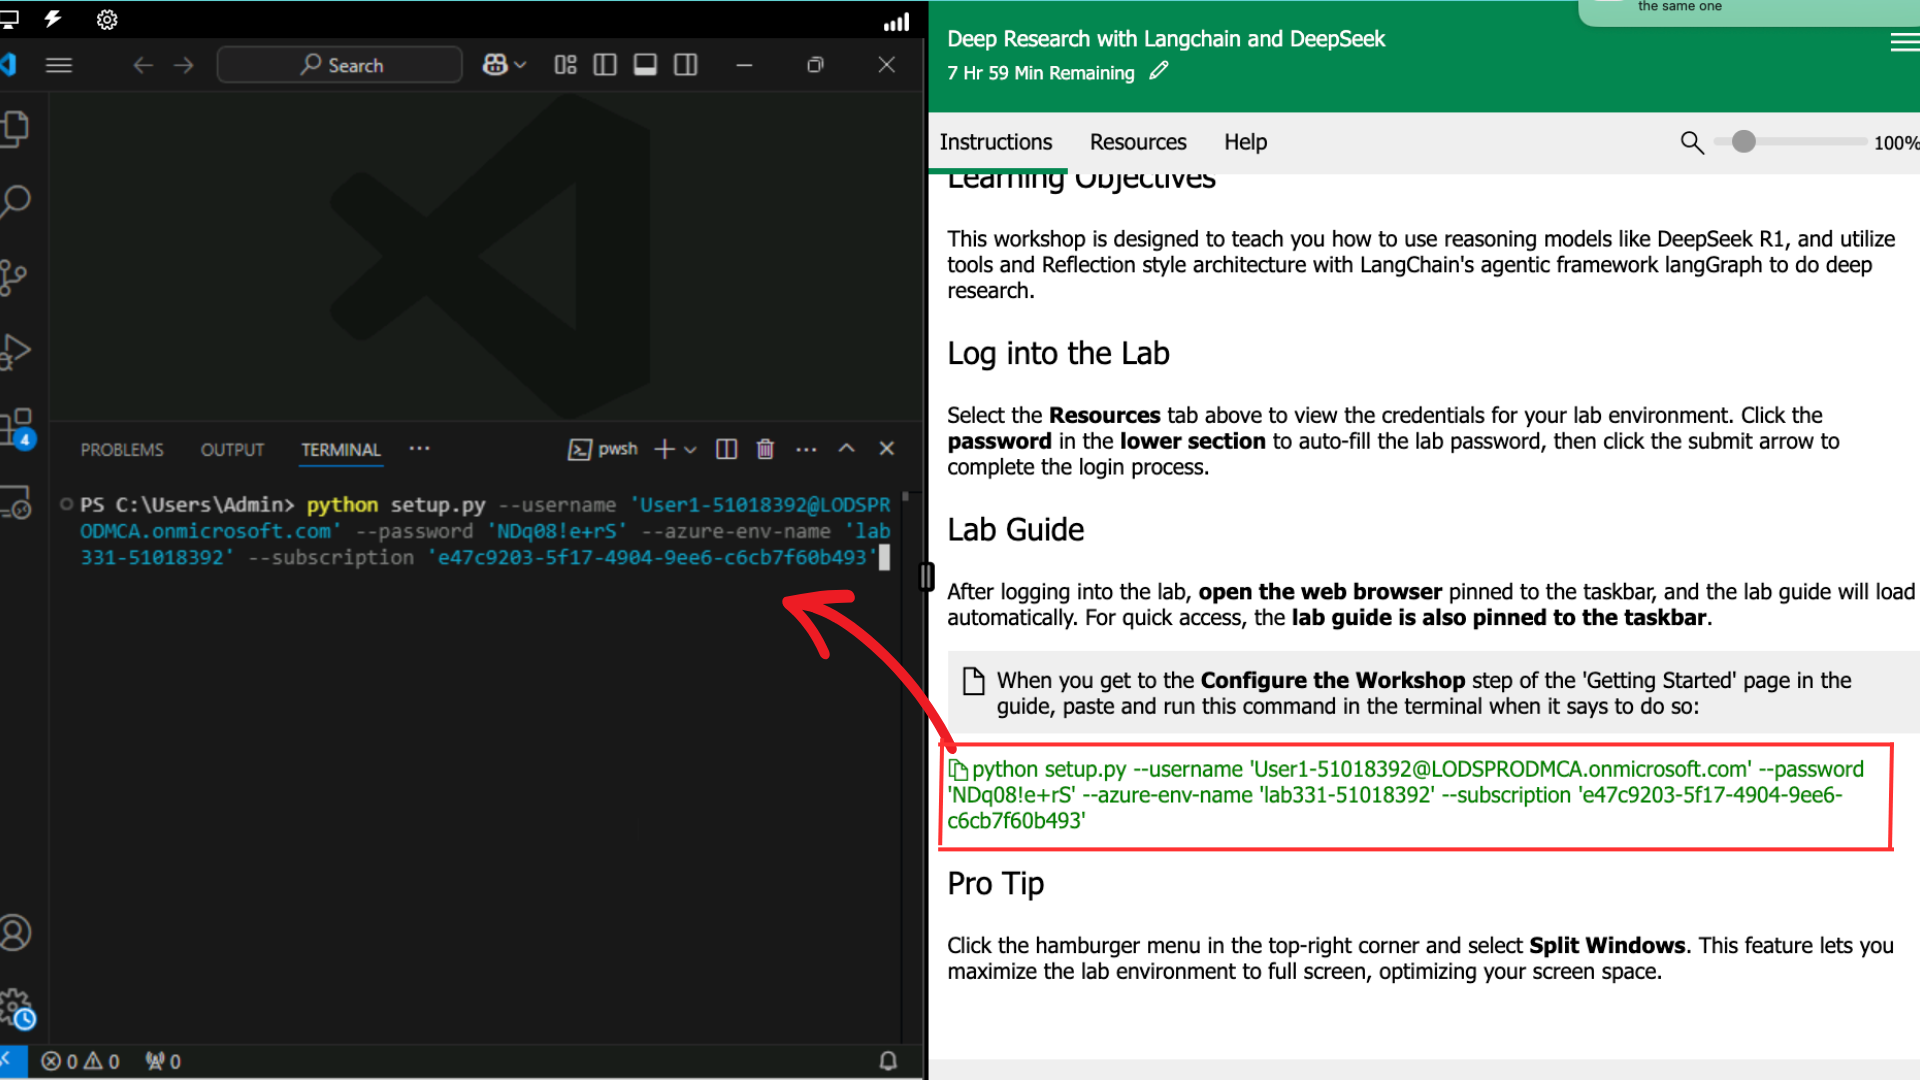Expand the new terminal launch profile chevron
1920x1080 pixels.
pyautogui.click(x=690, y=450)
